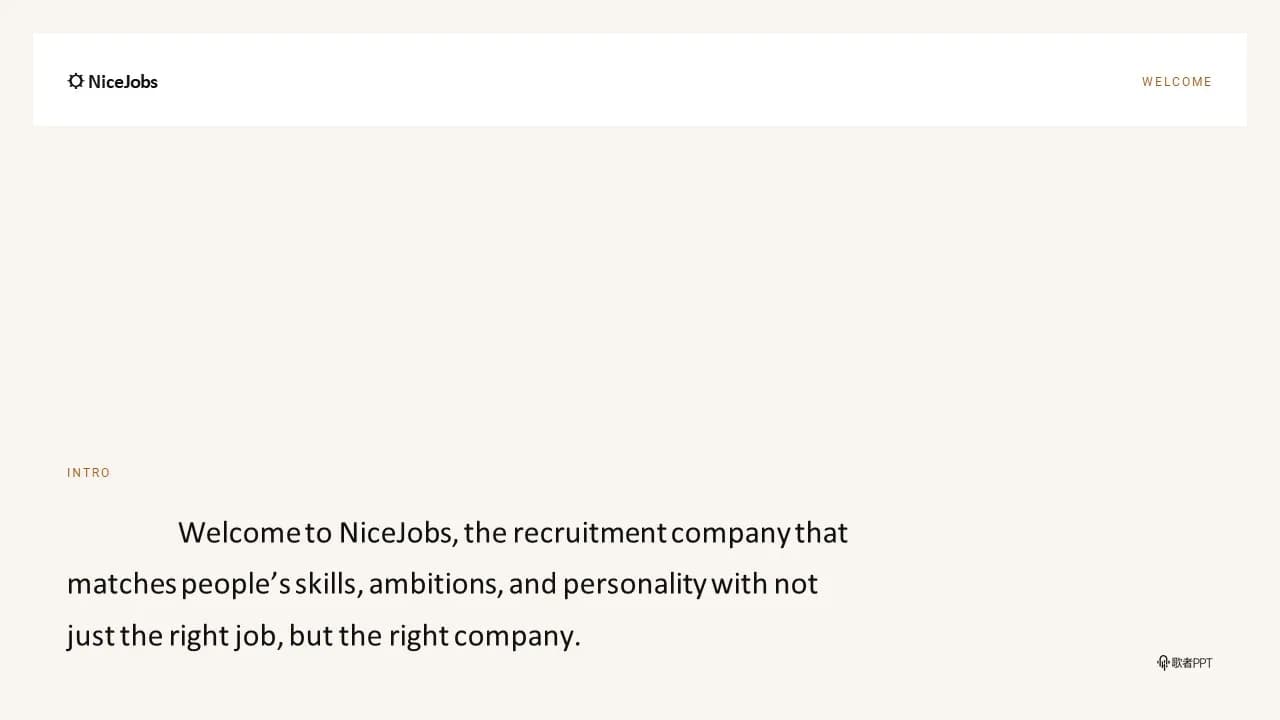Select the NiceJobs brand name text
Screen dimensions: 1280x720
coord(123,82)
